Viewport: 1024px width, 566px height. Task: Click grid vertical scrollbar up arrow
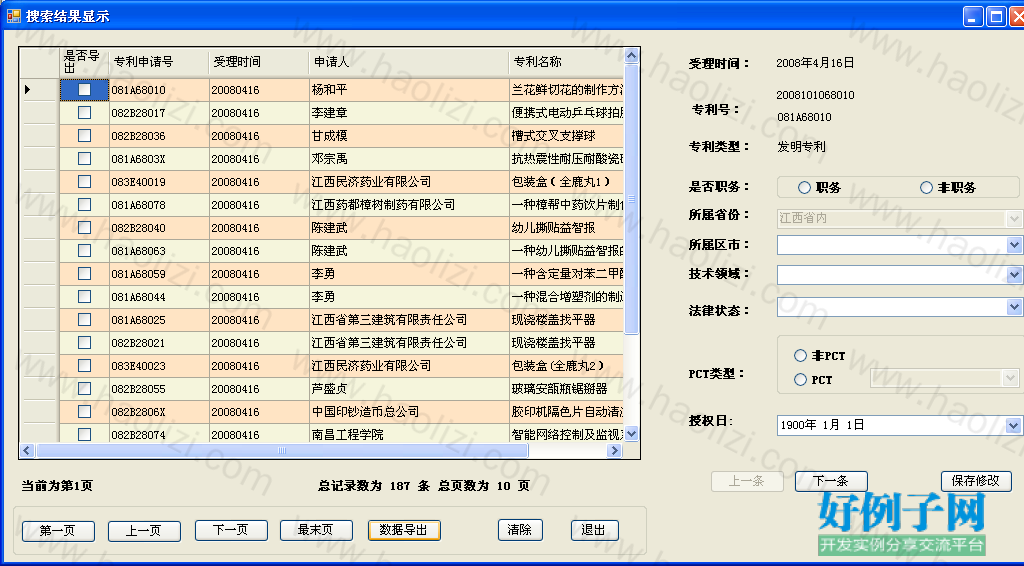631,55
